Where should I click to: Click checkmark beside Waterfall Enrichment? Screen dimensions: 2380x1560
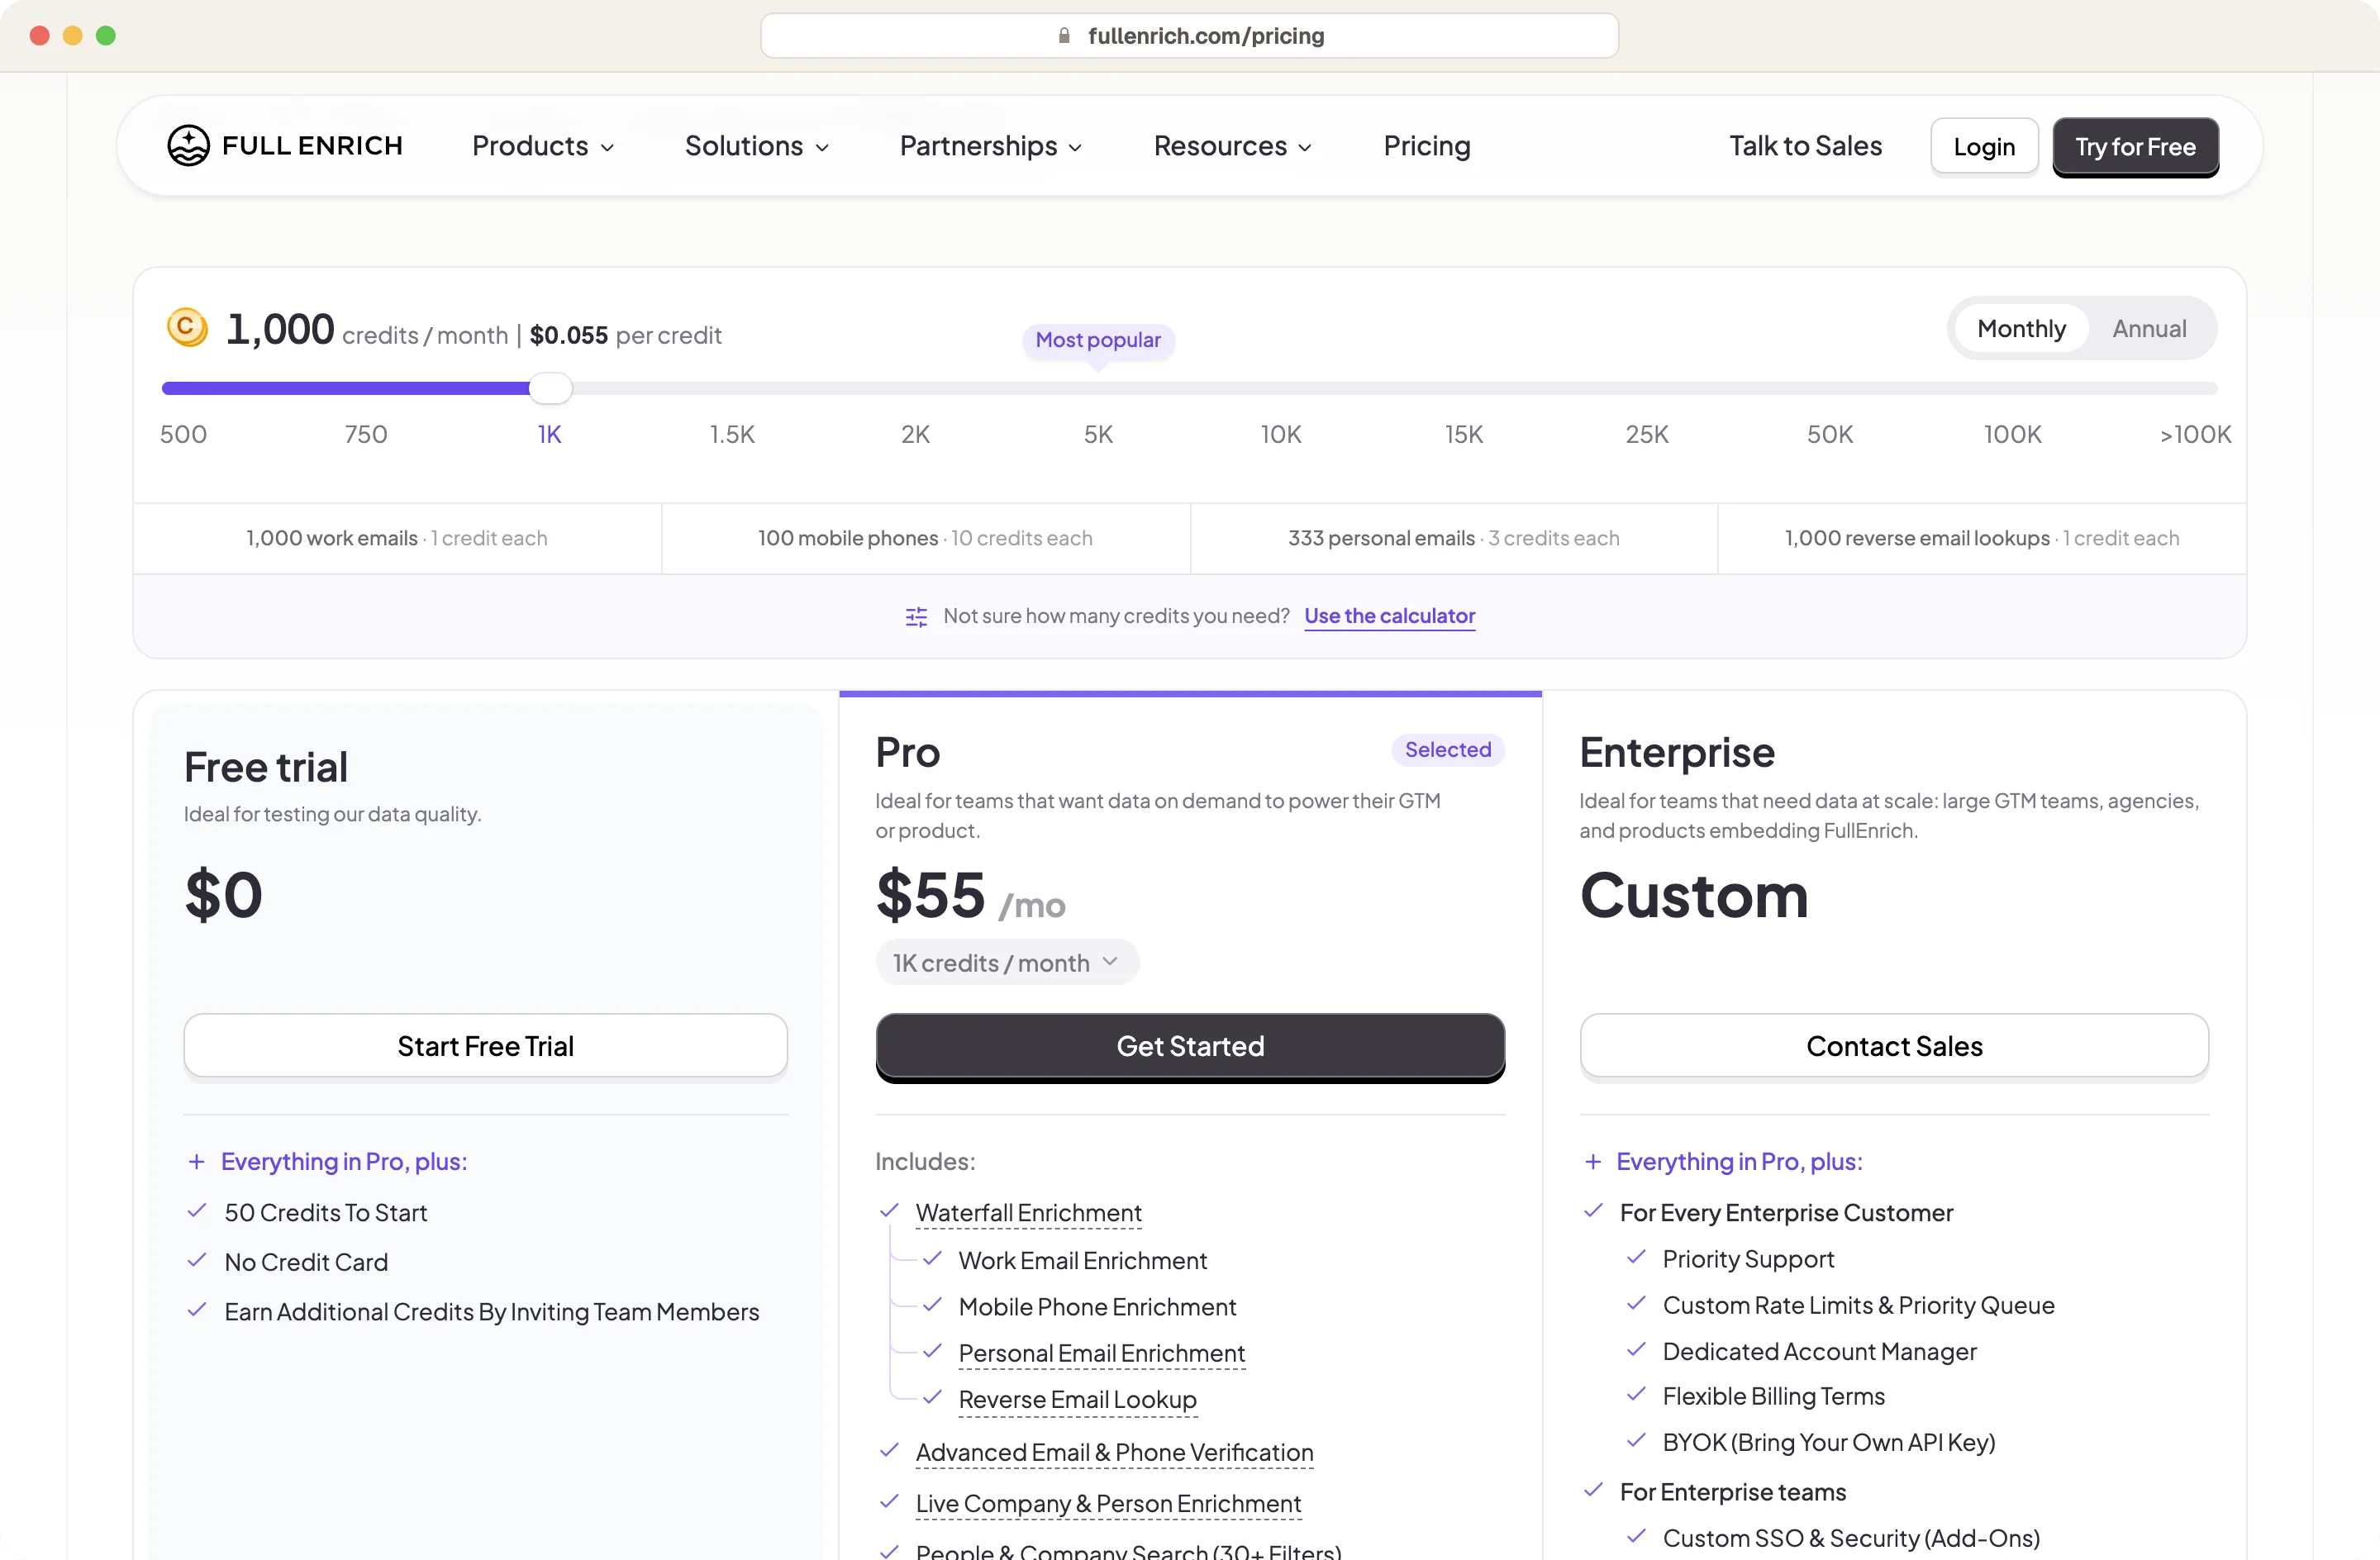tap(889, 1211)
